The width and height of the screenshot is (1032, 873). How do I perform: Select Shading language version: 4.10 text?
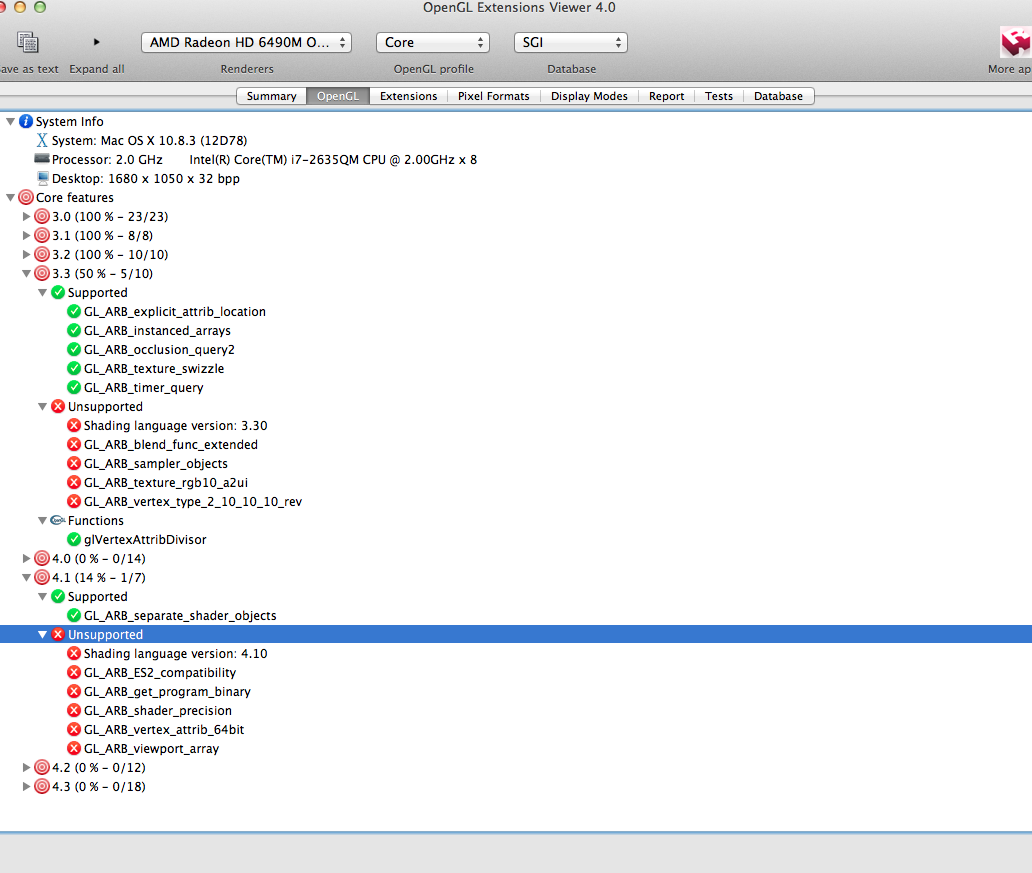pyautogui.click(x=176, y=654)
